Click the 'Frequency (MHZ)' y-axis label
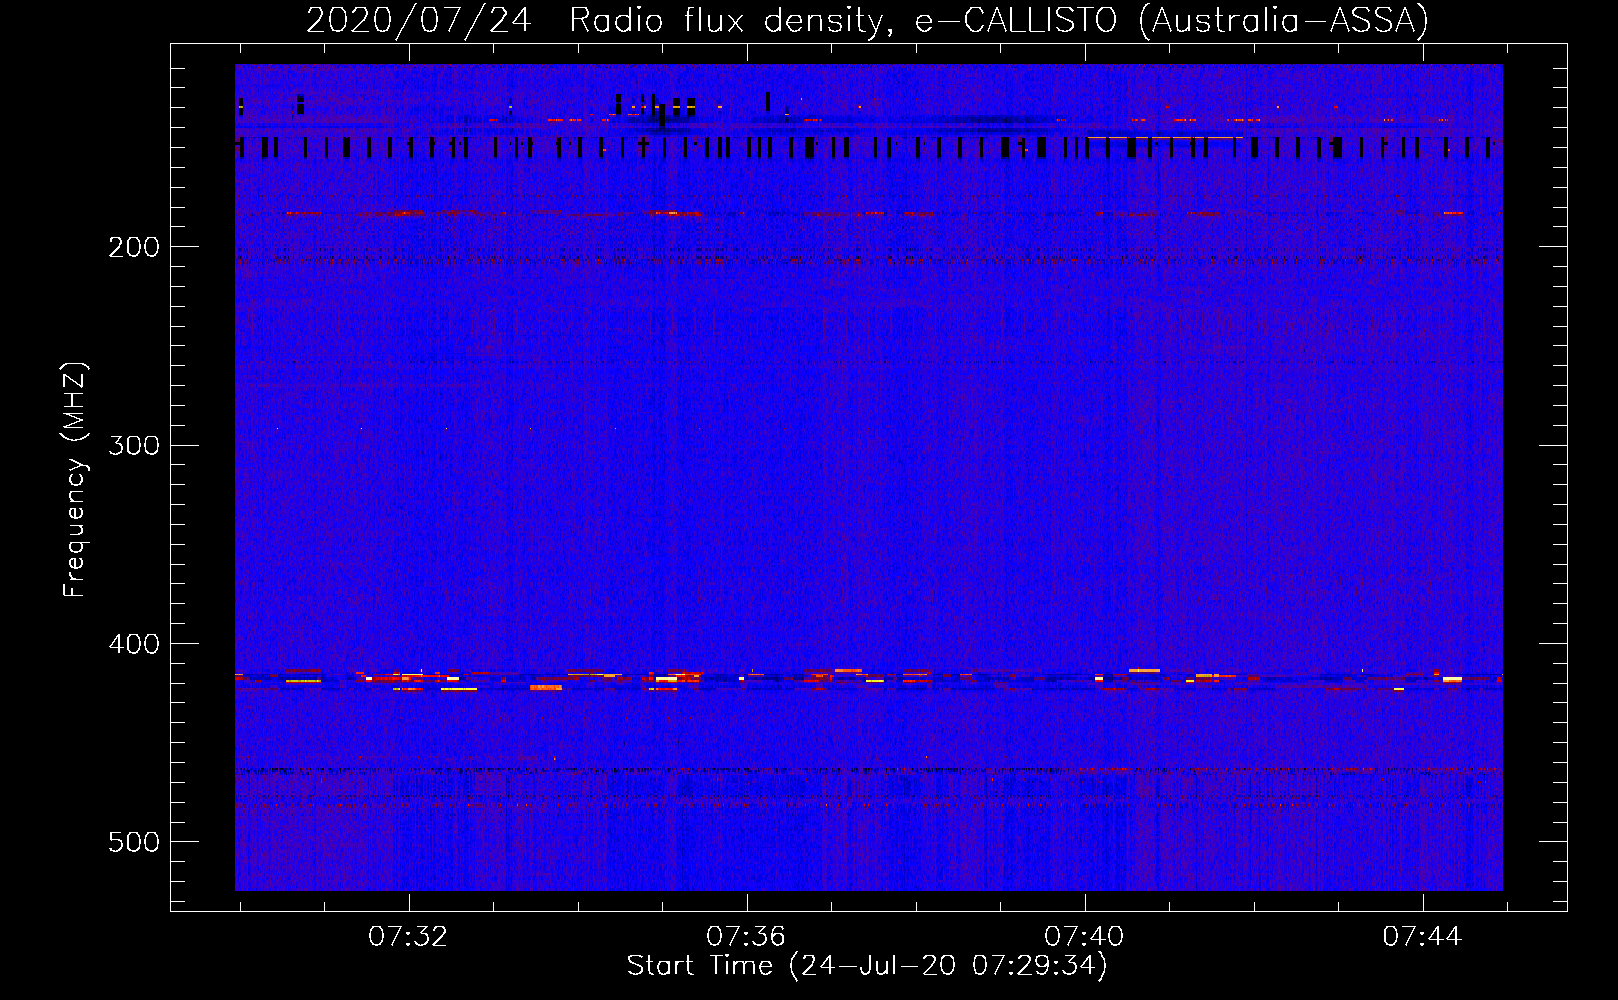 (75, 480)
